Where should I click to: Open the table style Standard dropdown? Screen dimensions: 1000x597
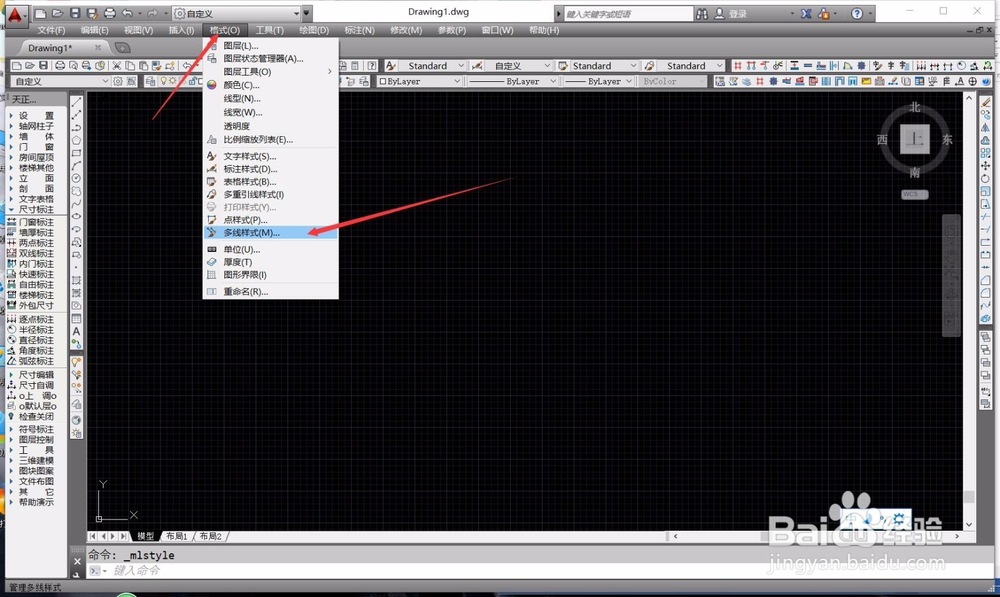[x=604, y=66]
